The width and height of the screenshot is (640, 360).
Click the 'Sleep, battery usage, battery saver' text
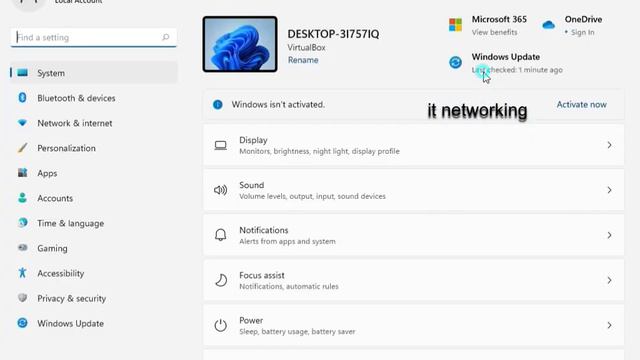(297, 331)
